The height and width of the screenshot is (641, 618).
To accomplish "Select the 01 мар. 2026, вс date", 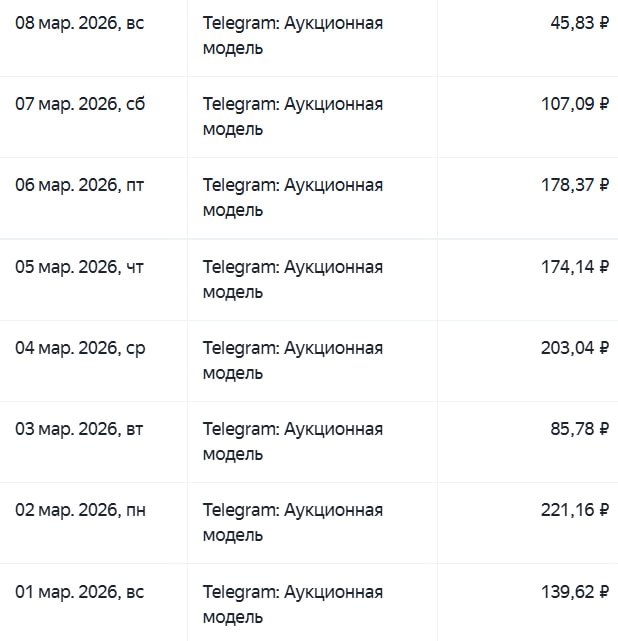I will coord(80,592).
